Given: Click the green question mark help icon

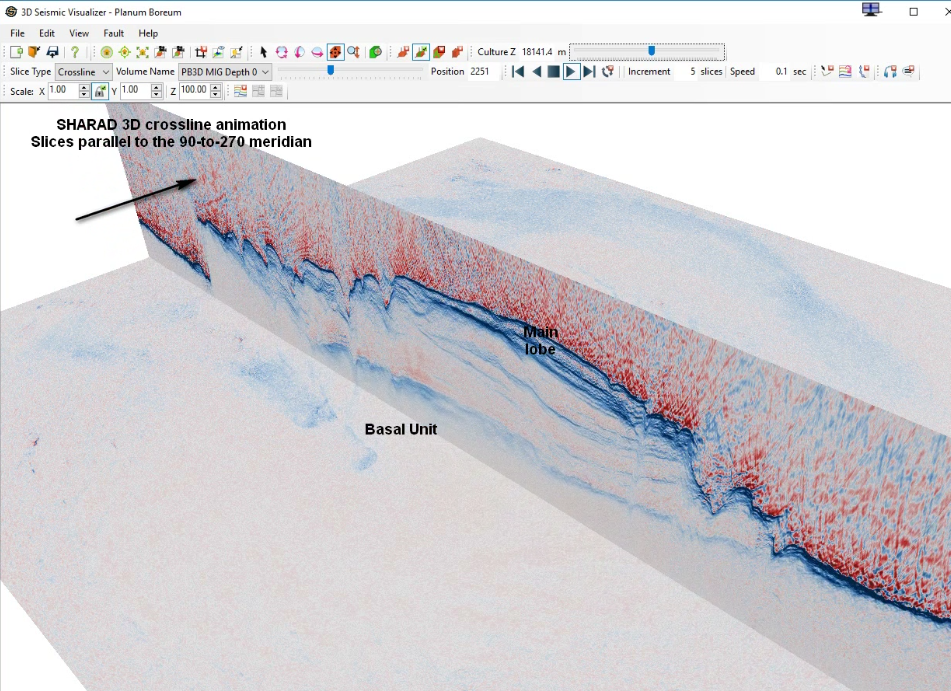Looking at the screenshot, I should pyautogui.click(x=75, y=52).
